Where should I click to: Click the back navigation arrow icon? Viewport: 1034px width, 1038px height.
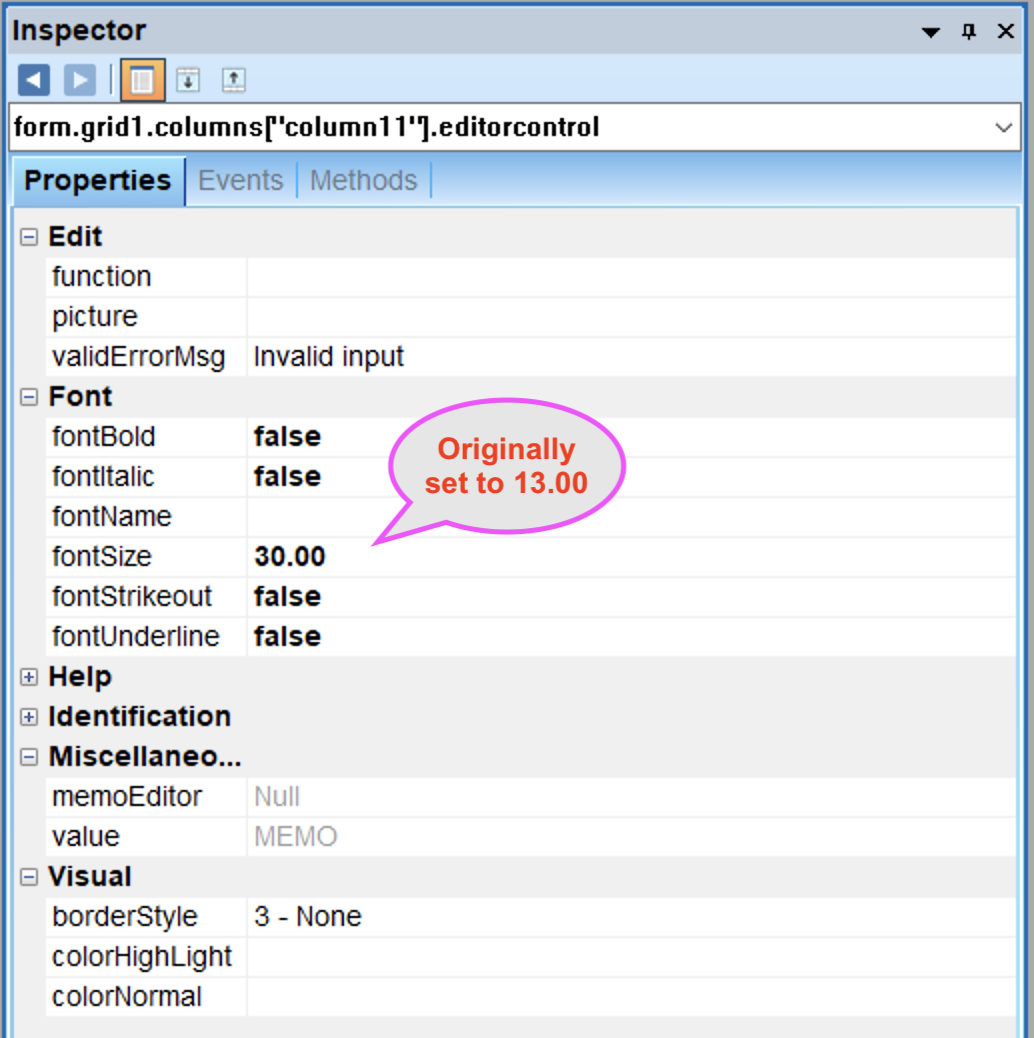pos(33,80)
